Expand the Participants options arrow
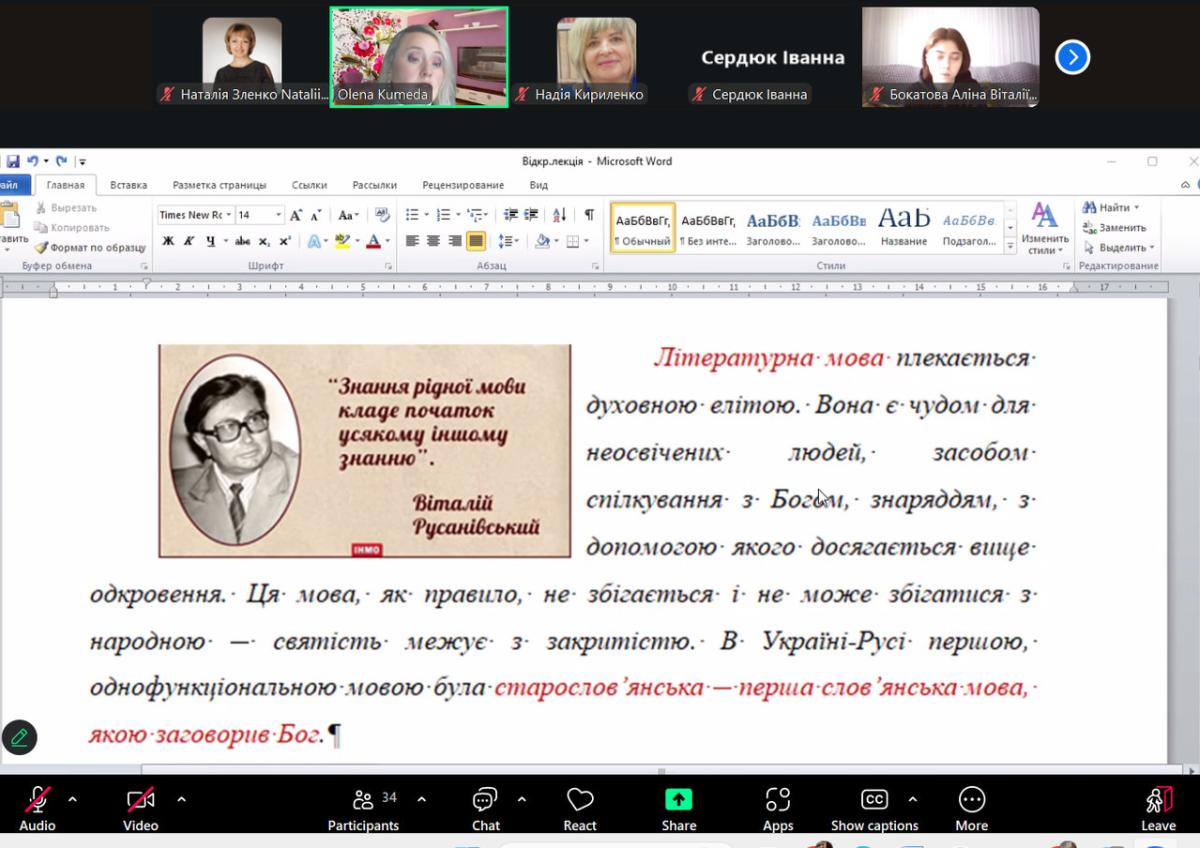 [421, 799]
